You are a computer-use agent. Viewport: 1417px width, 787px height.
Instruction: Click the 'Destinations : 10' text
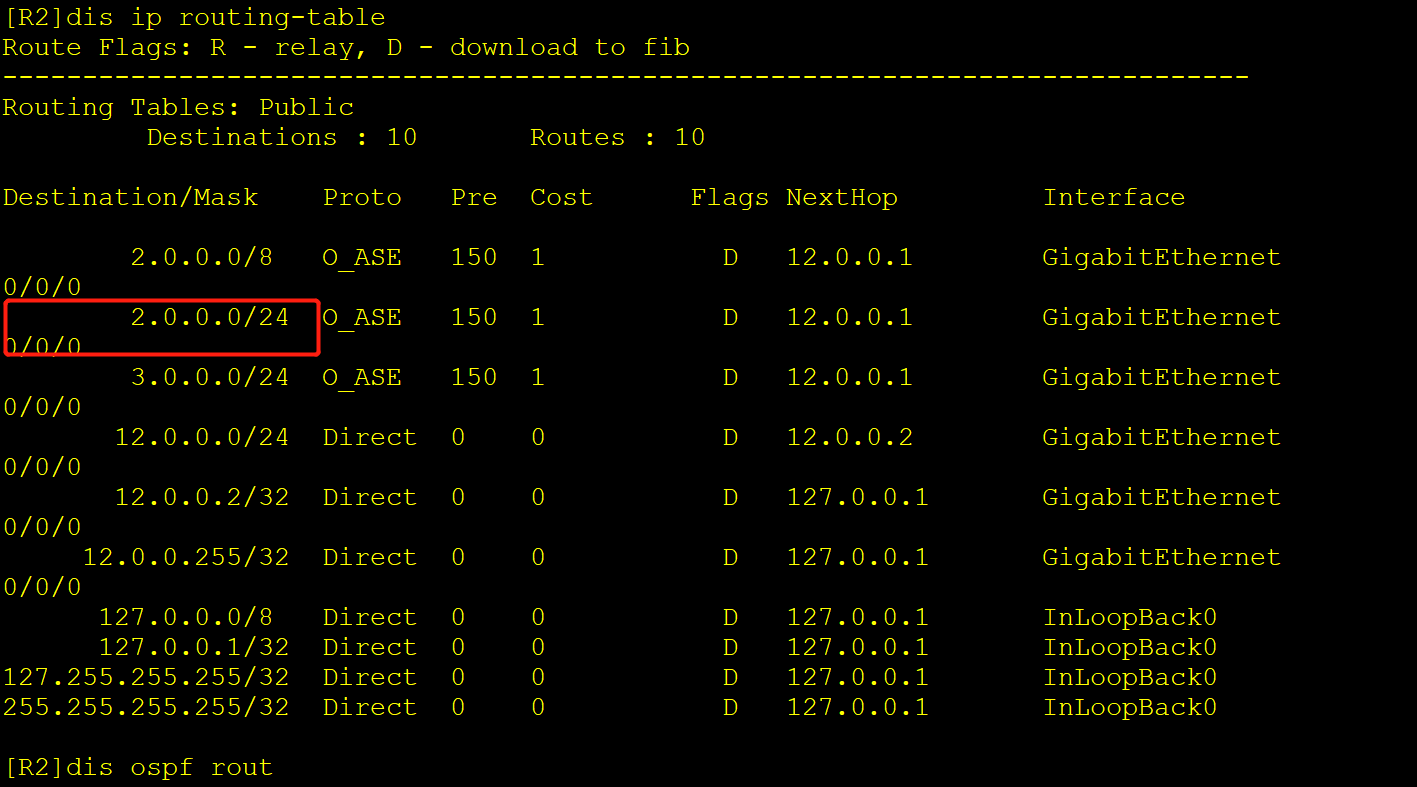[282, 137]
